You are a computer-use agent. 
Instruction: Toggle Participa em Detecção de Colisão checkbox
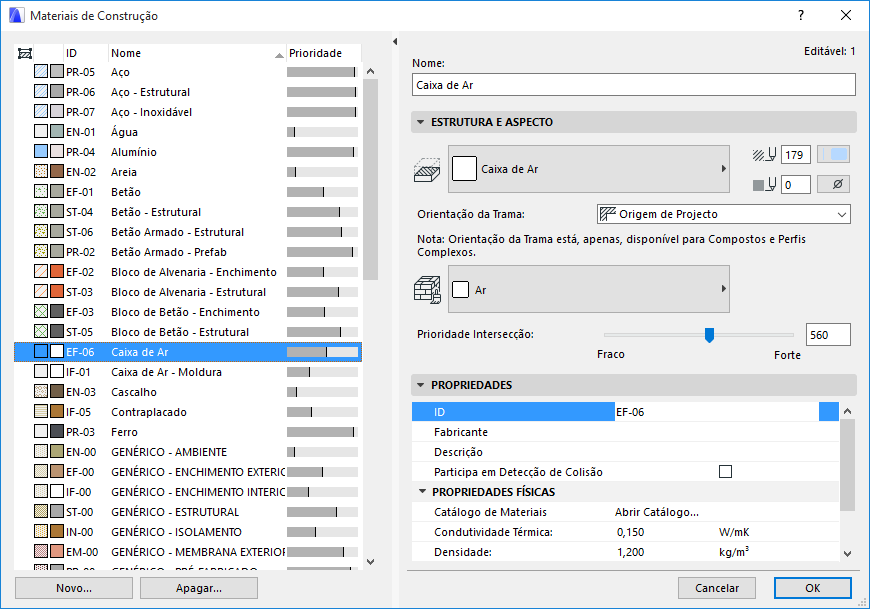(x=725, y=471)
